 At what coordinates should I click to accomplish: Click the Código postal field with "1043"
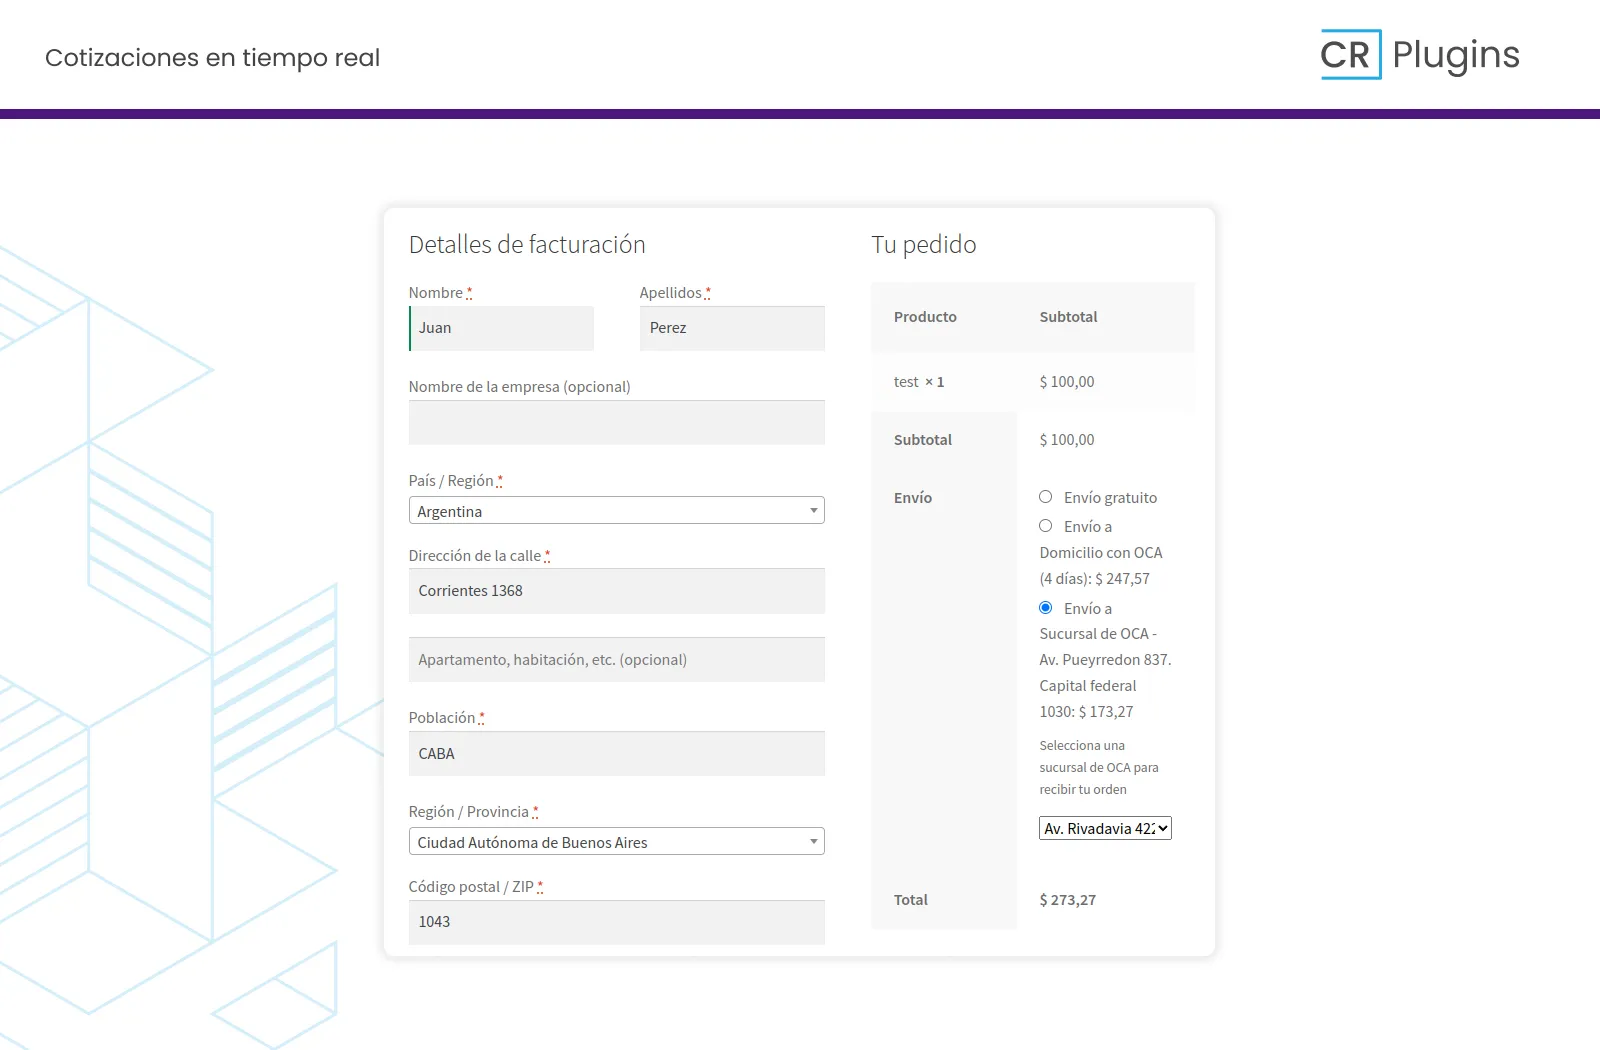click(x=616, y=922)
